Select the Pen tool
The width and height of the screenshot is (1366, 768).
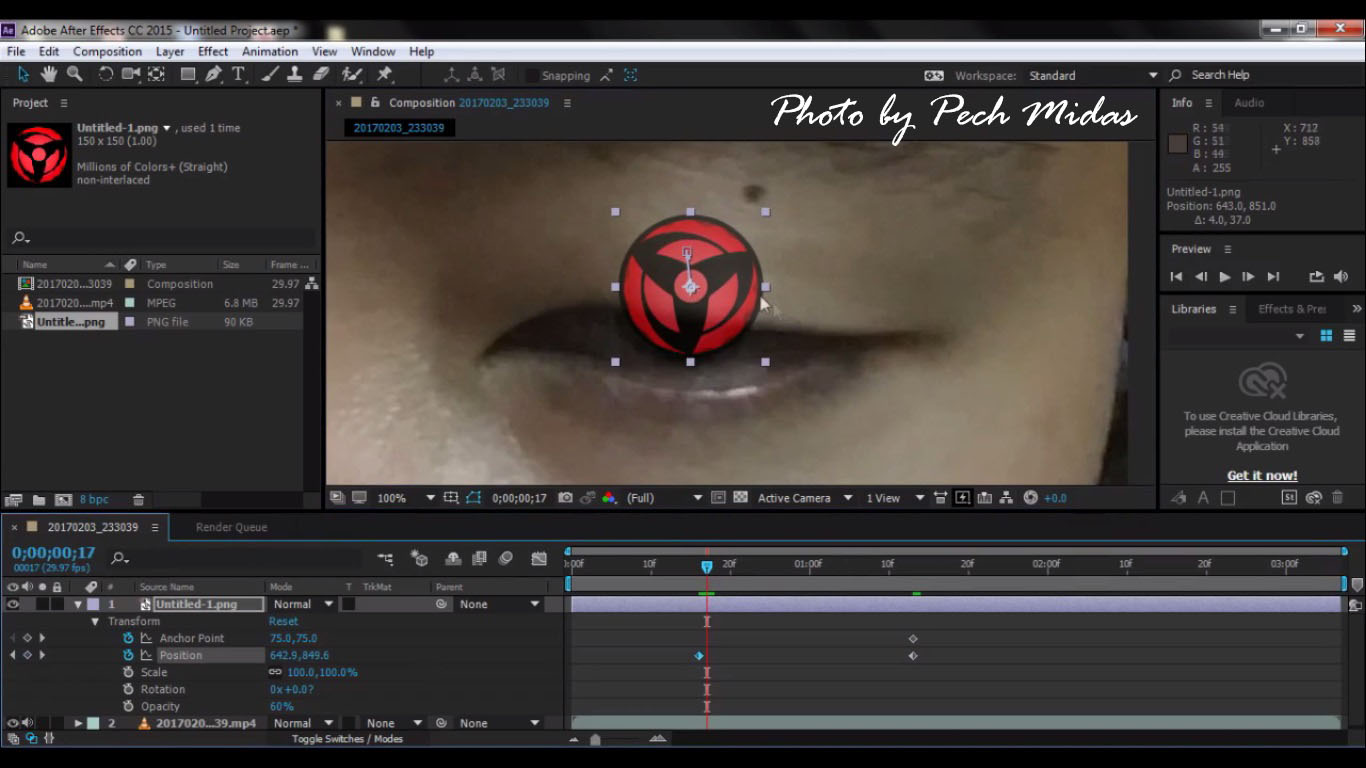[x=213, y=74]
